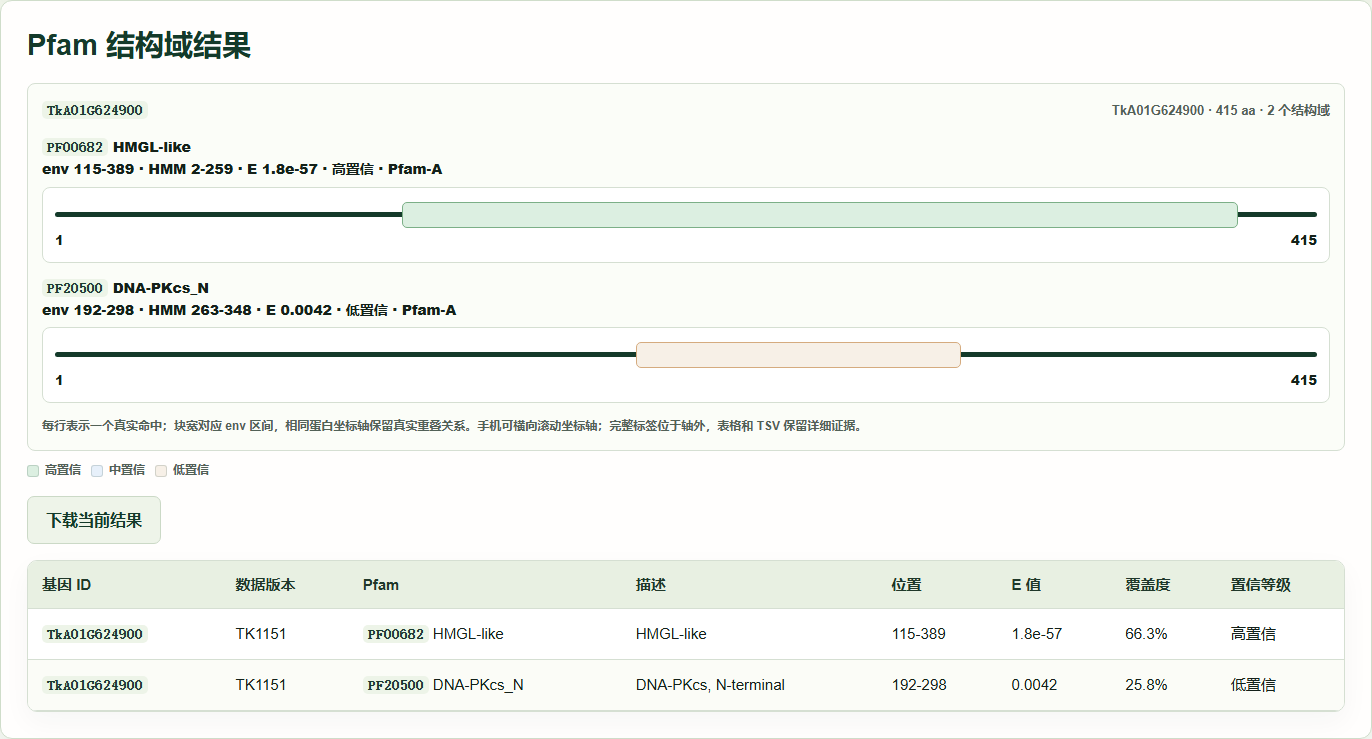Image resolution: width=1372 pixels, height=739 pixels.
Task: Click the 192-298 position cell
Action: pos(919,685)
